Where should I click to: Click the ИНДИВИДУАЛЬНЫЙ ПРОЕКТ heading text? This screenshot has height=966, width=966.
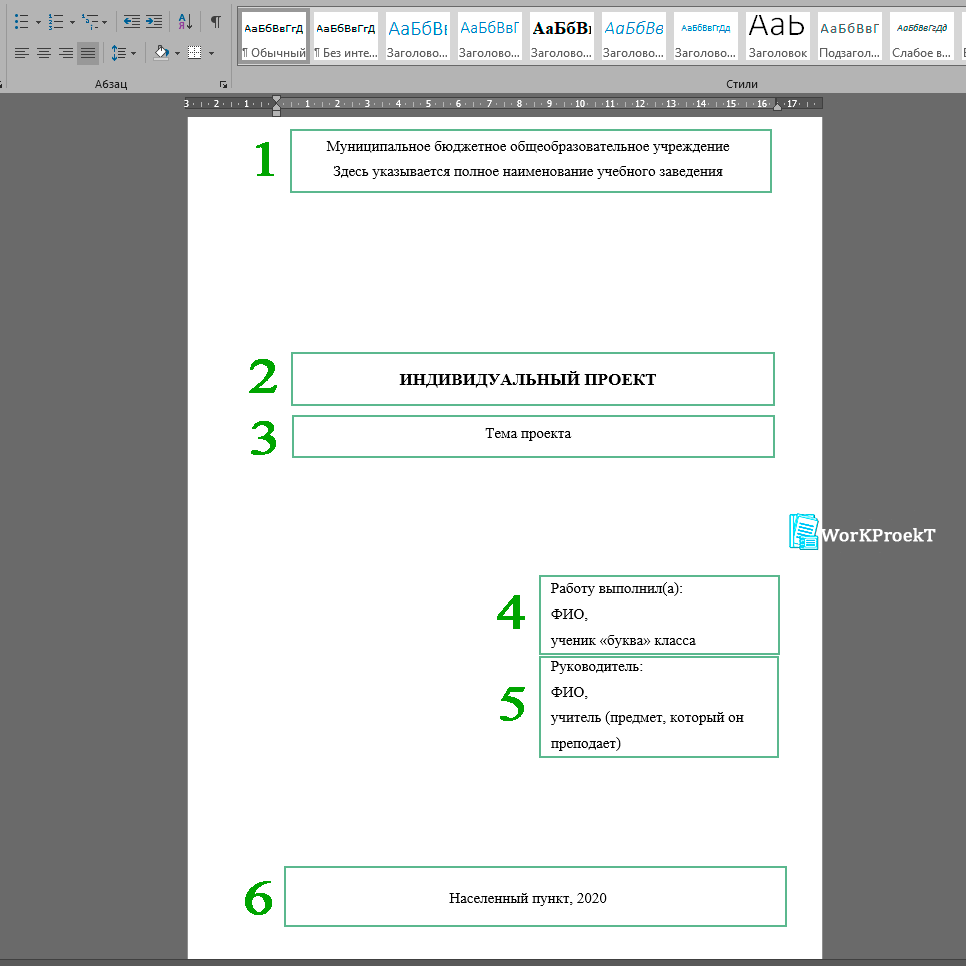point(528,380)
